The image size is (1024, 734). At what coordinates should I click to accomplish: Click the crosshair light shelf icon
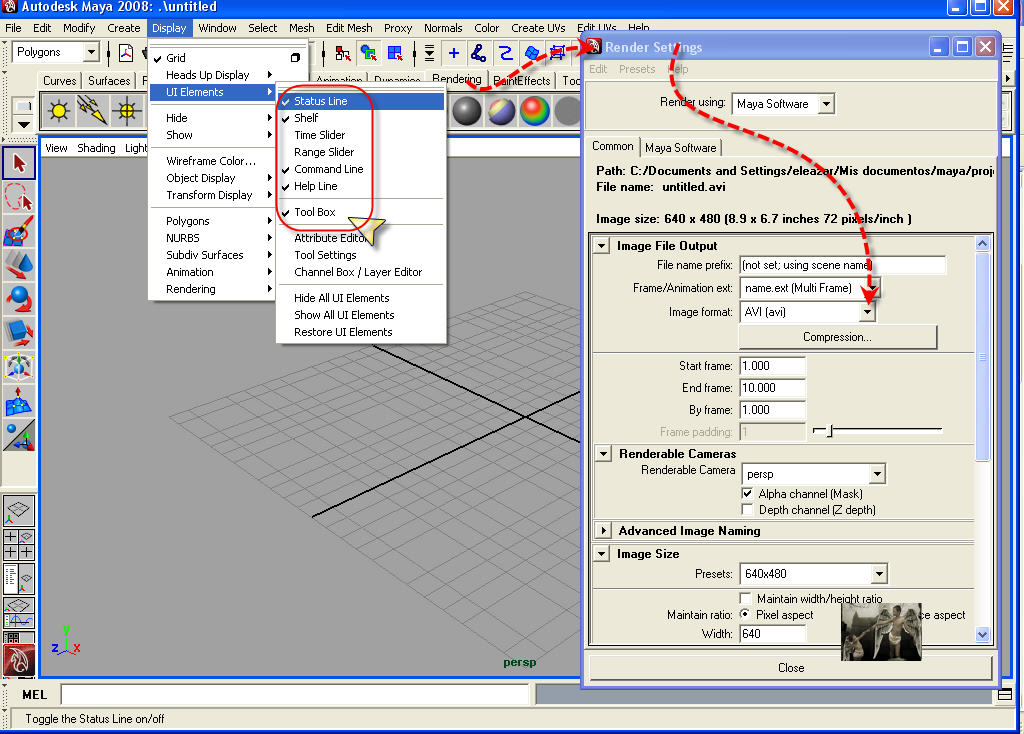[127, 111]
